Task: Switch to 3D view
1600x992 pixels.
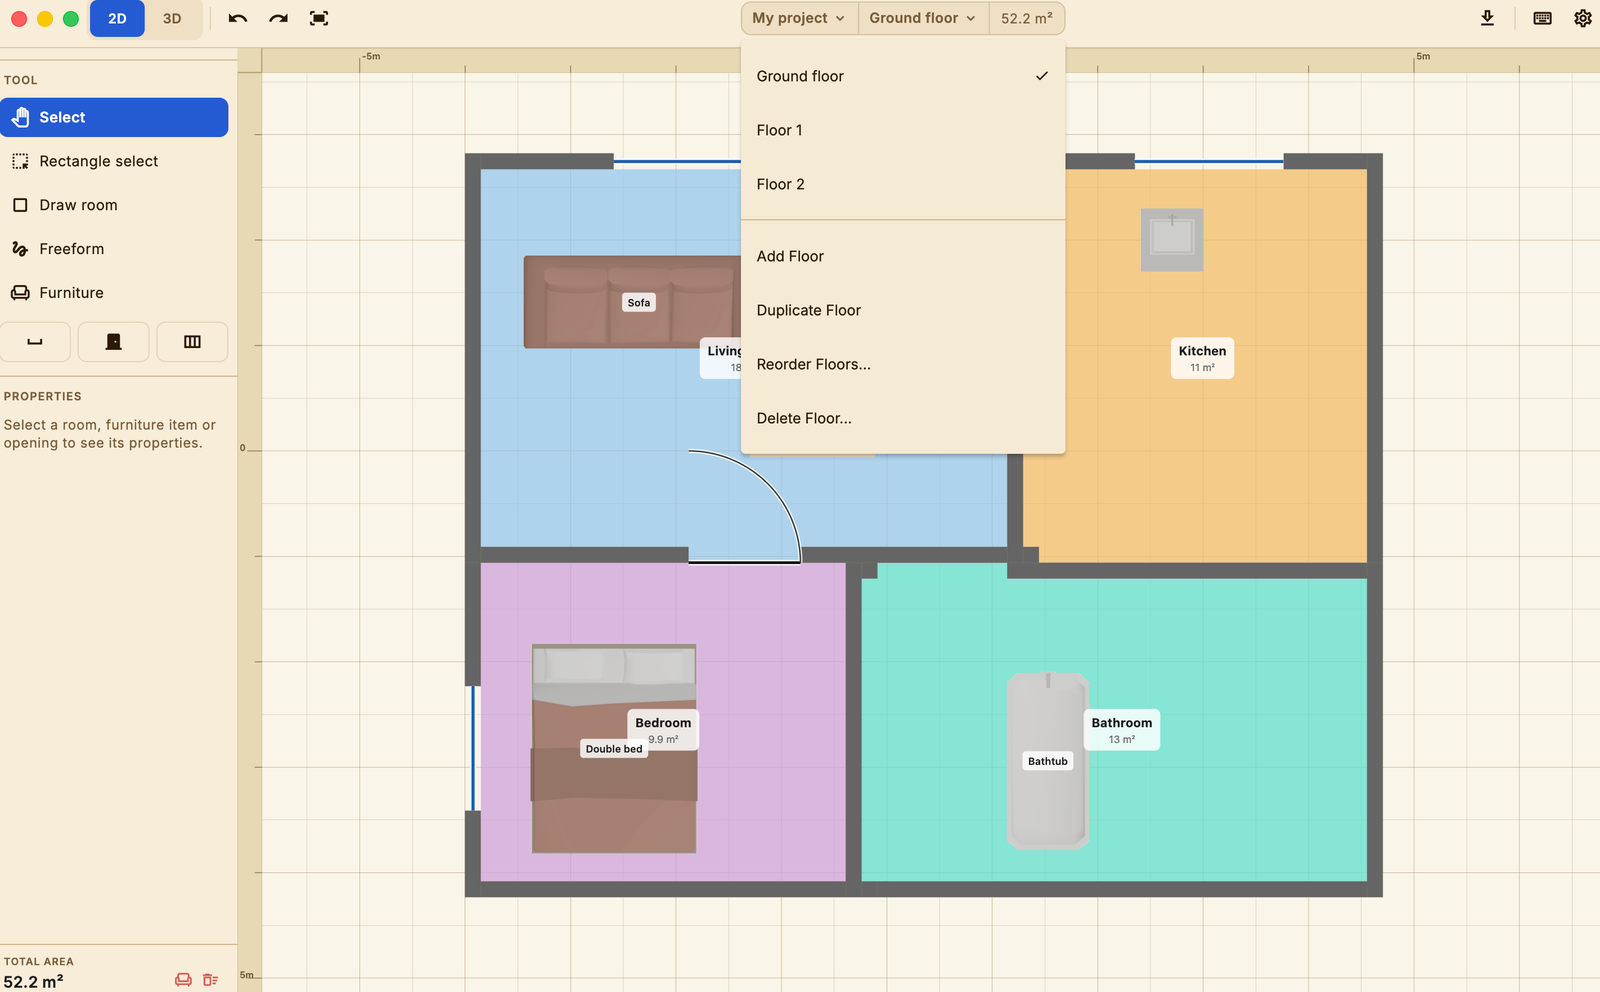Action: coord(172,18)
